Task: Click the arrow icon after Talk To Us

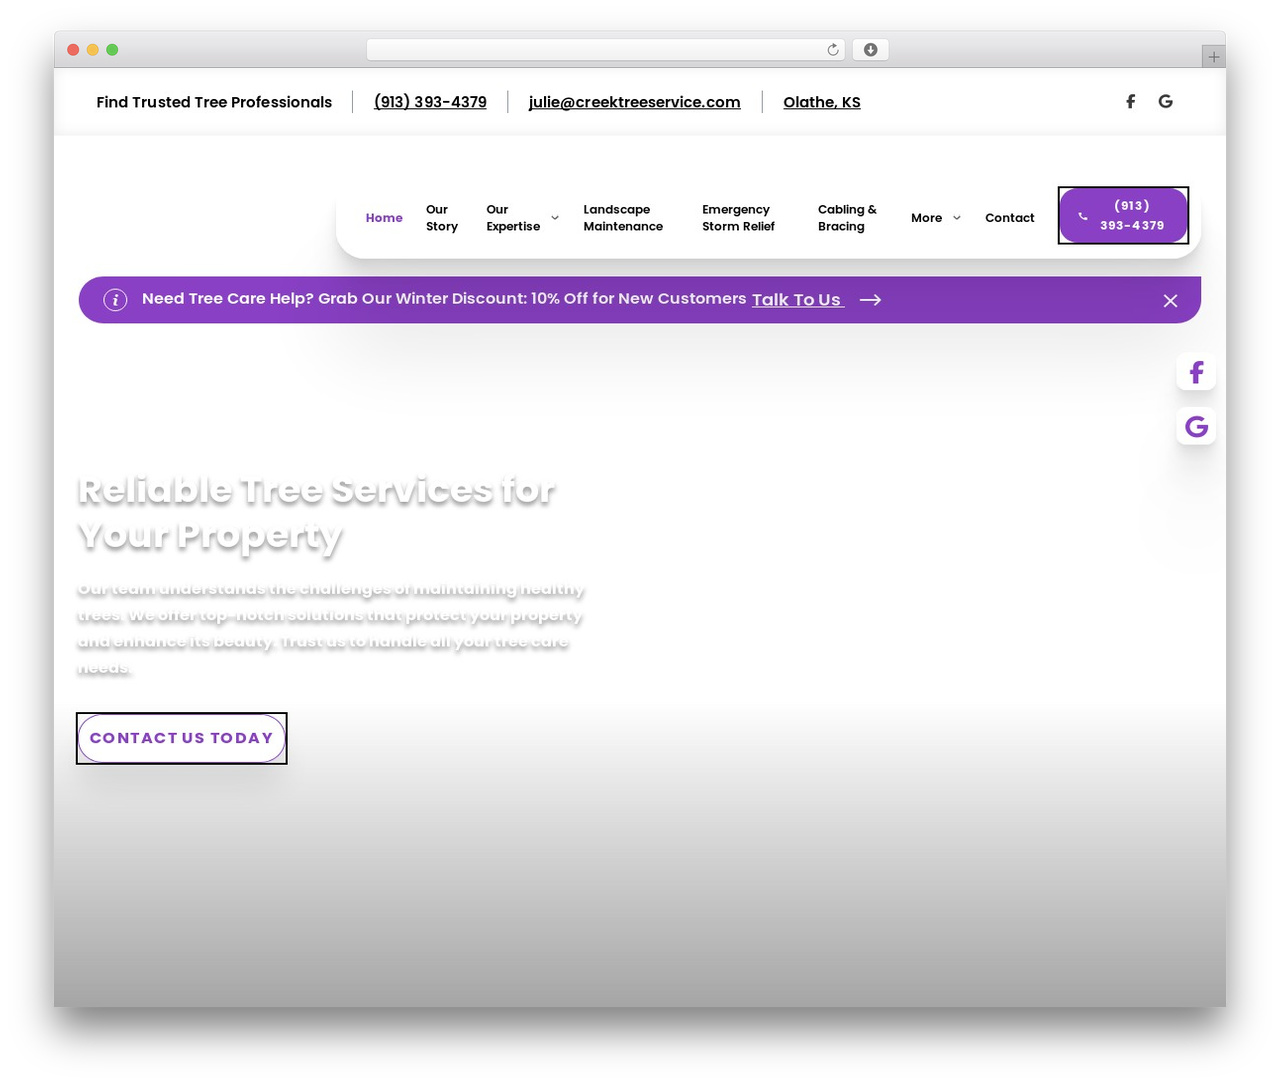Action: 870,300
